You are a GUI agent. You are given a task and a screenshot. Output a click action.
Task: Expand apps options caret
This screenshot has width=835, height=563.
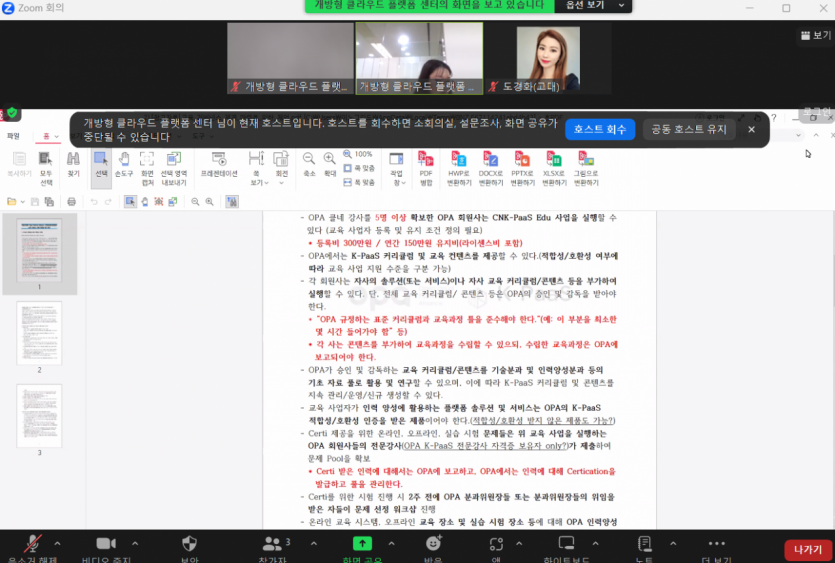519,543
